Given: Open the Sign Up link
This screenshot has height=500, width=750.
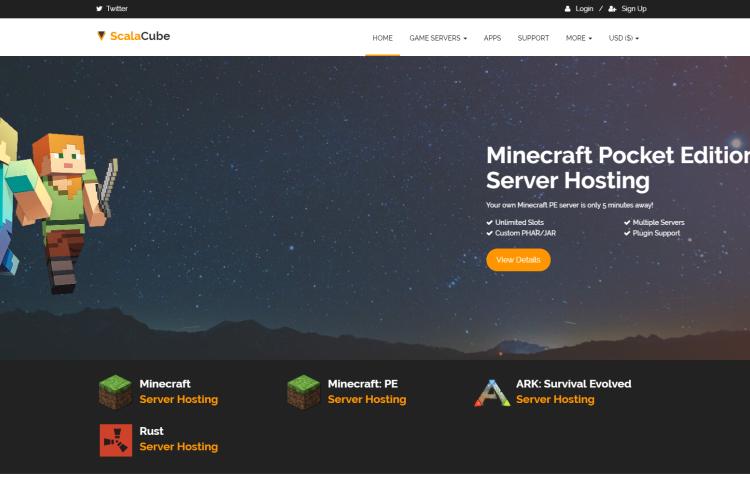Looking at the screenshot, I should [x=634, y=9].
